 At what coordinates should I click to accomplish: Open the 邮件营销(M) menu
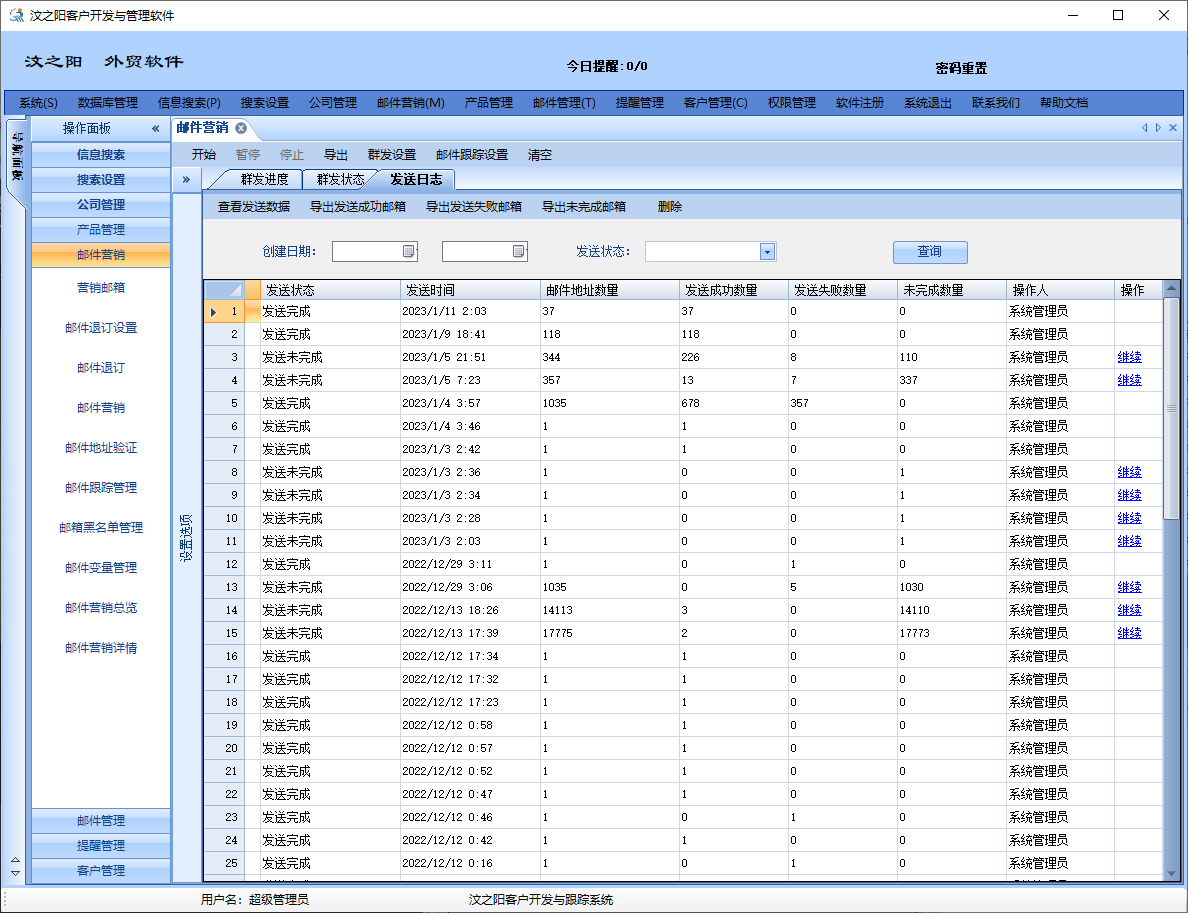click(x=410, y=102)
